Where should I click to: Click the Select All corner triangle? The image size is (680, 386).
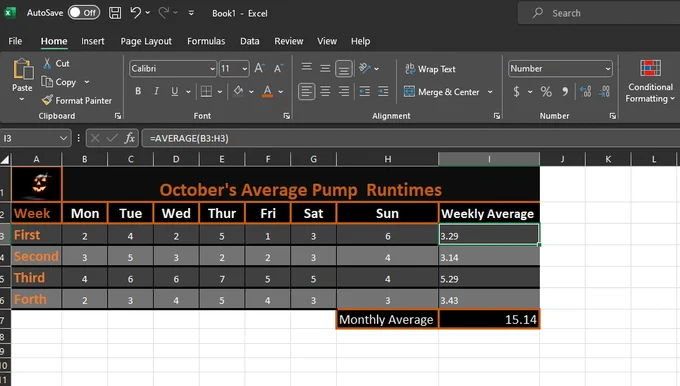(x=5, y=159)
